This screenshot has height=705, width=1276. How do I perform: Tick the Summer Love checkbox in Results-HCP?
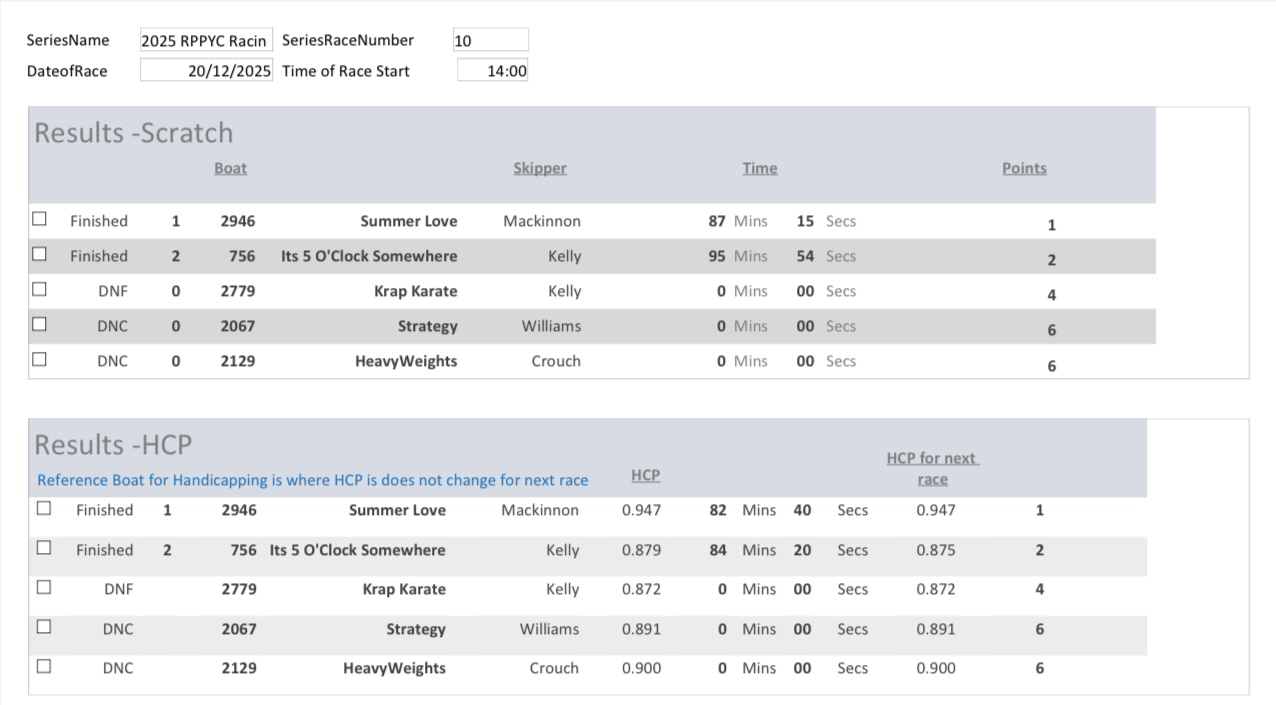[44, 508]
